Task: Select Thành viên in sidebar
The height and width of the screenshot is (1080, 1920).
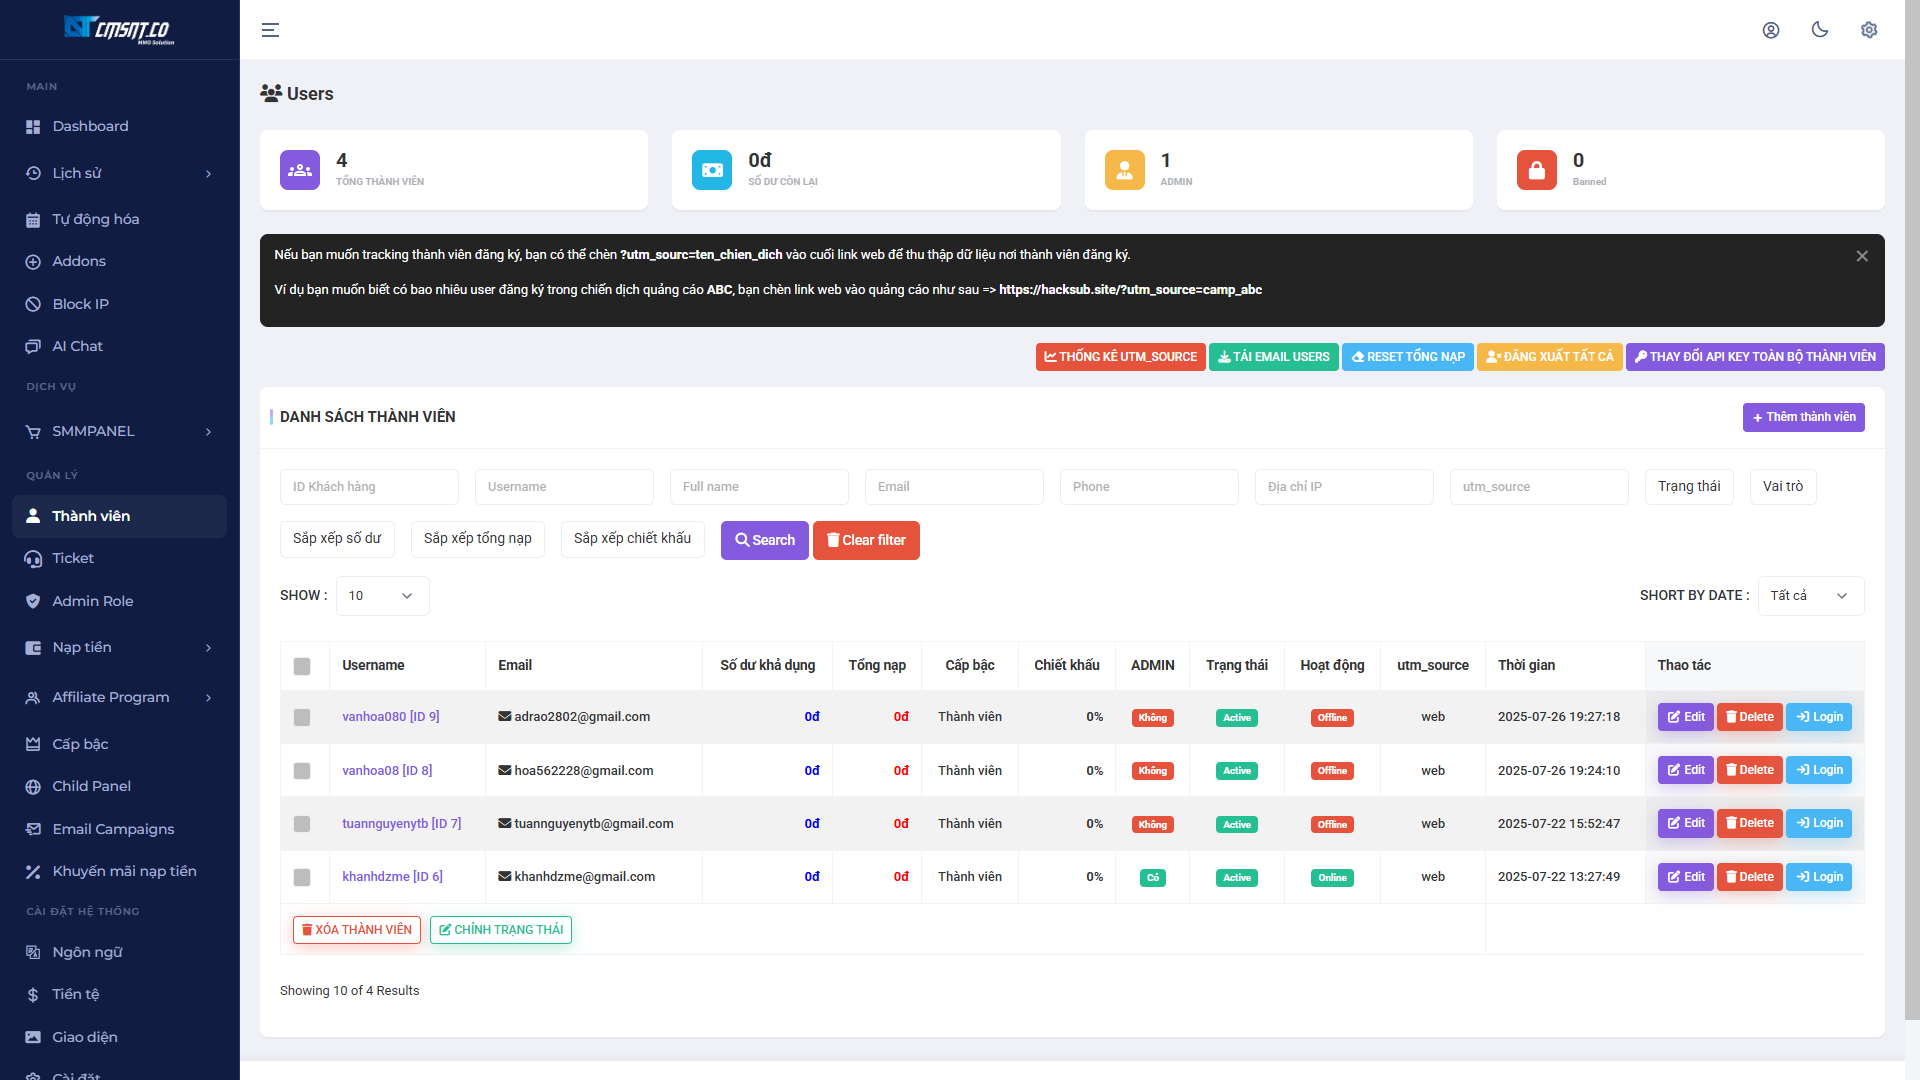Action: (120, 516)
